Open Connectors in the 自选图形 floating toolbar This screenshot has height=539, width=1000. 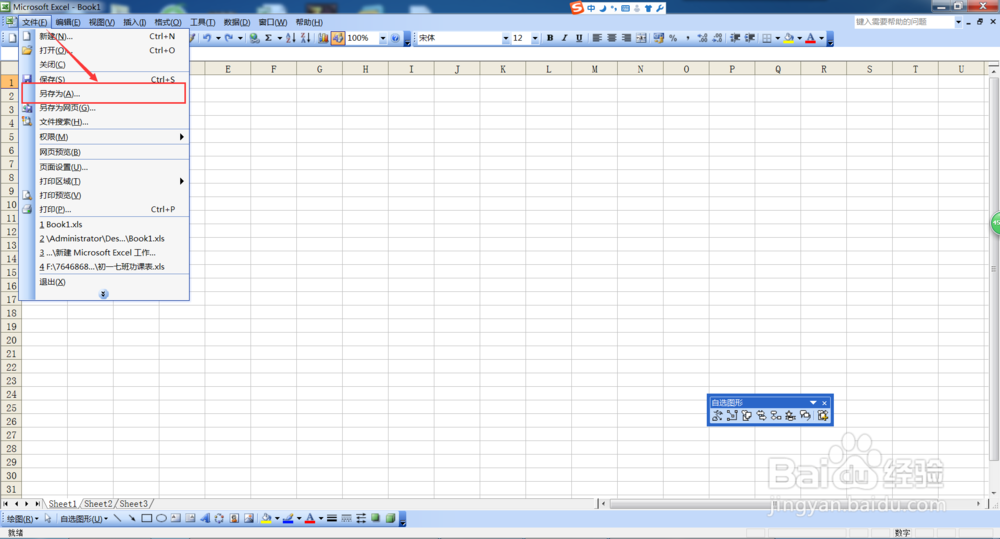(732, 415)
